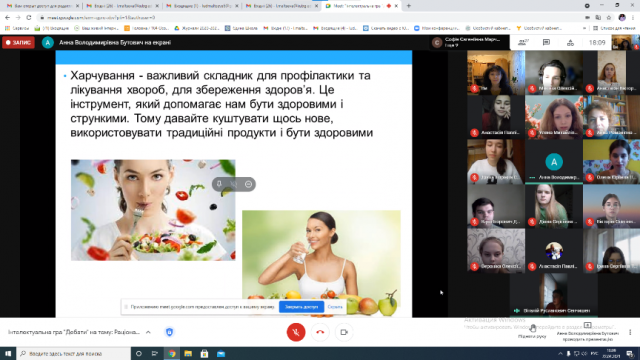This screenshot has width=640, height=360.
Task: Click the blue safety shield icon
Action: coord(169,332)
